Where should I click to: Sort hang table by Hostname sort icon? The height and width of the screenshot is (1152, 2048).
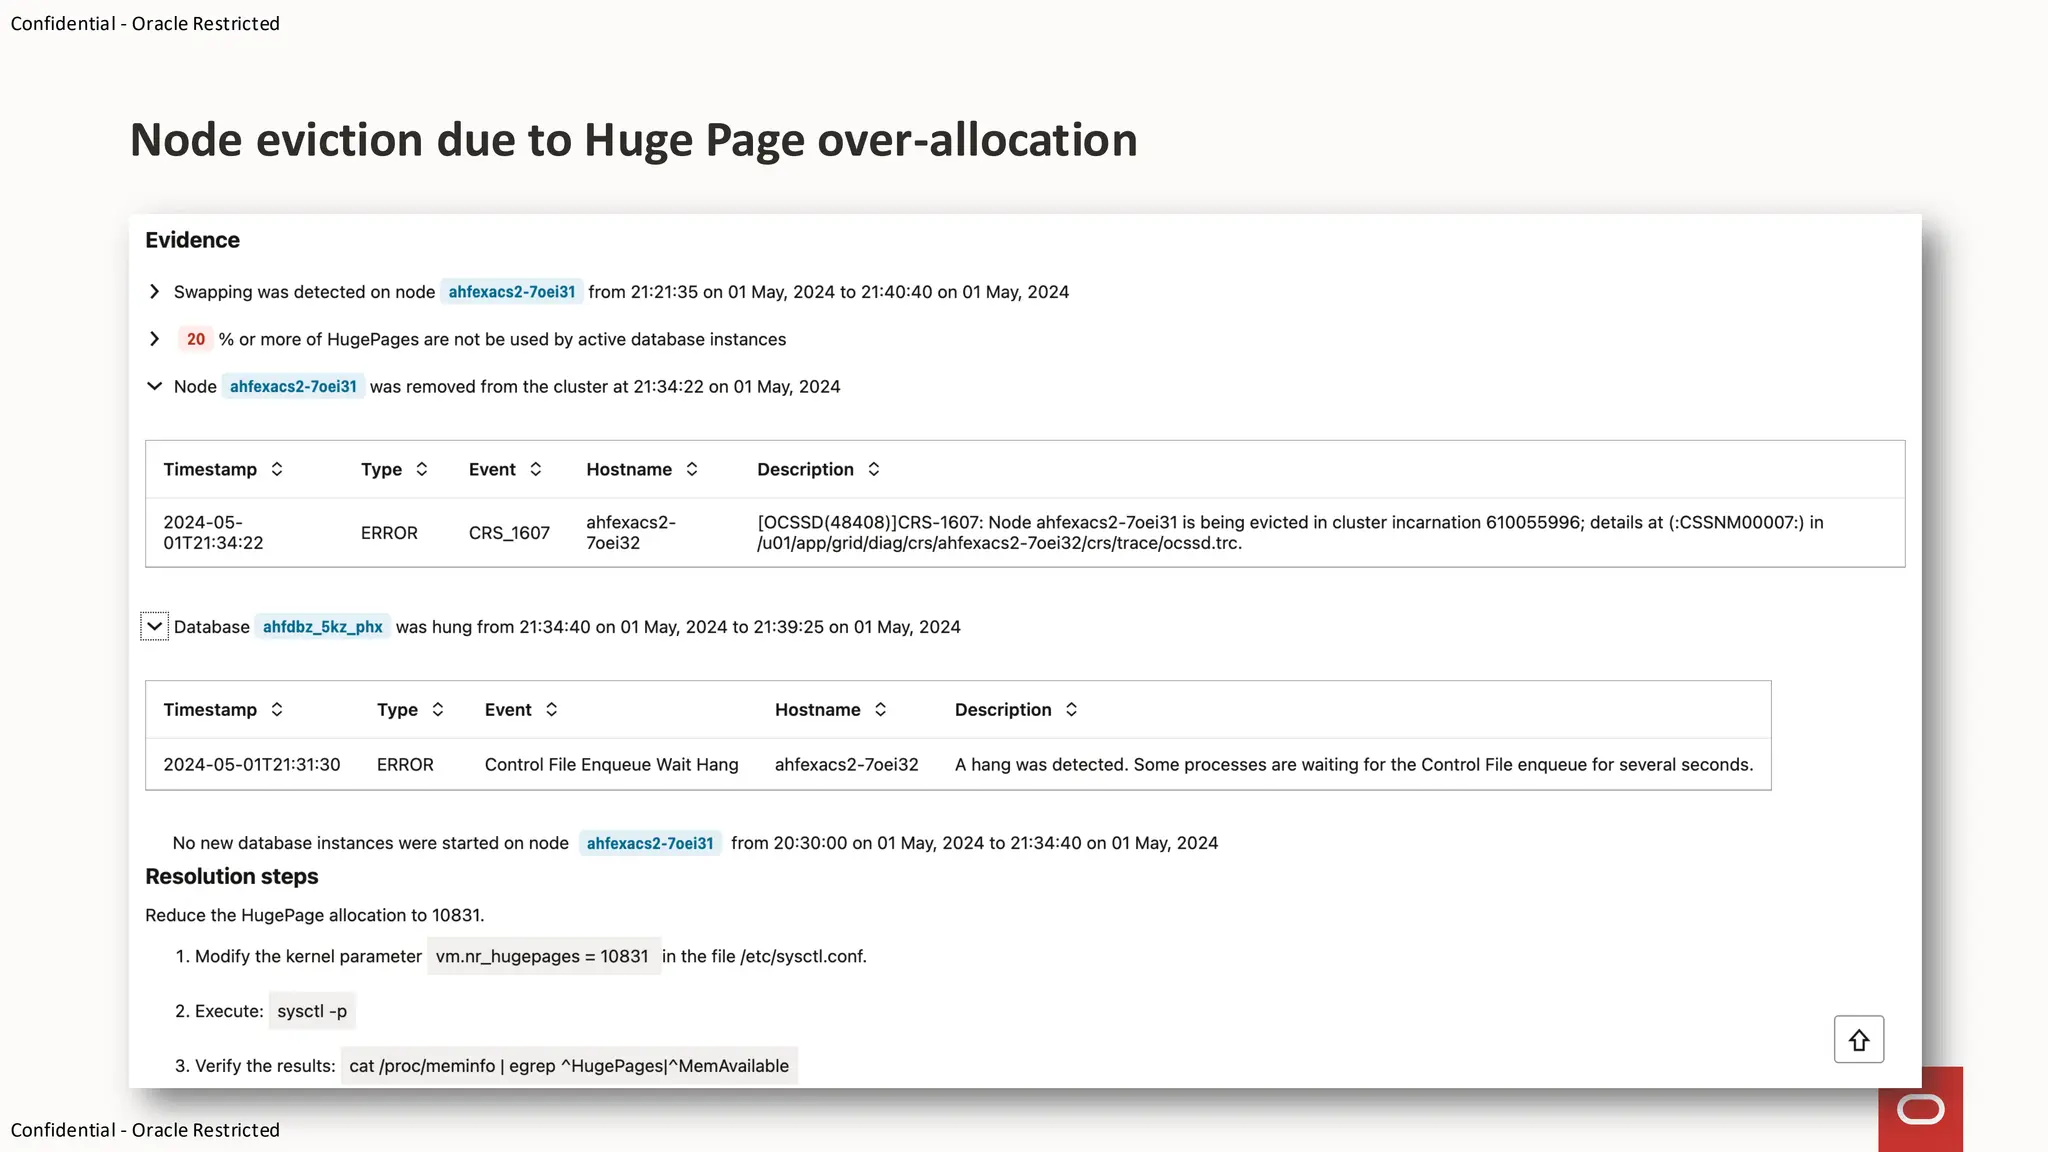tap(881, 709)
